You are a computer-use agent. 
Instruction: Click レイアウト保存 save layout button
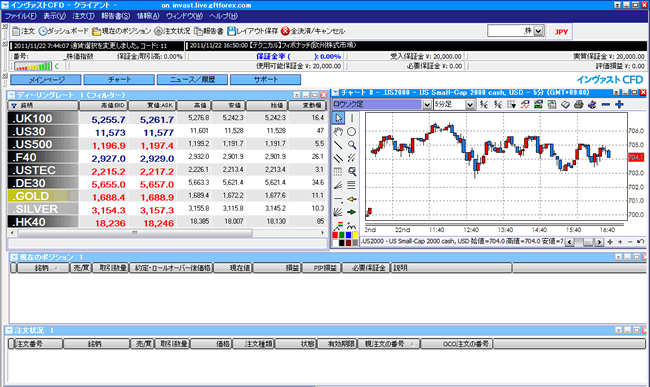pyautogui.click(x=252, y=31)
